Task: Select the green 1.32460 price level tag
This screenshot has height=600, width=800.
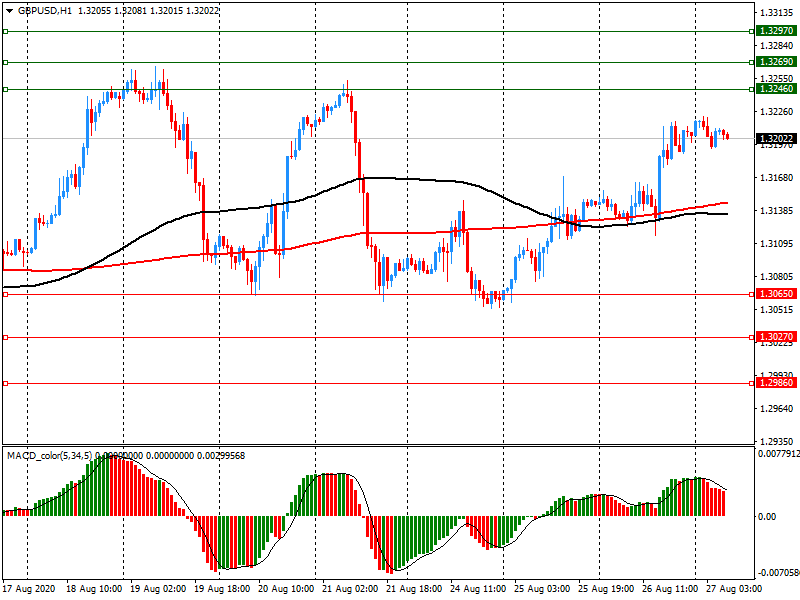Action: point(776,89)
